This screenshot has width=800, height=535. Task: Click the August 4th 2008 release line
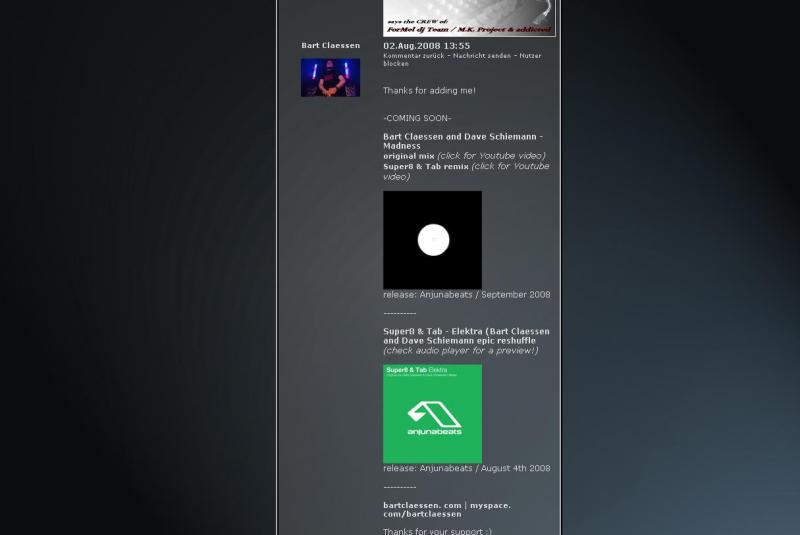tap(466, 468)
